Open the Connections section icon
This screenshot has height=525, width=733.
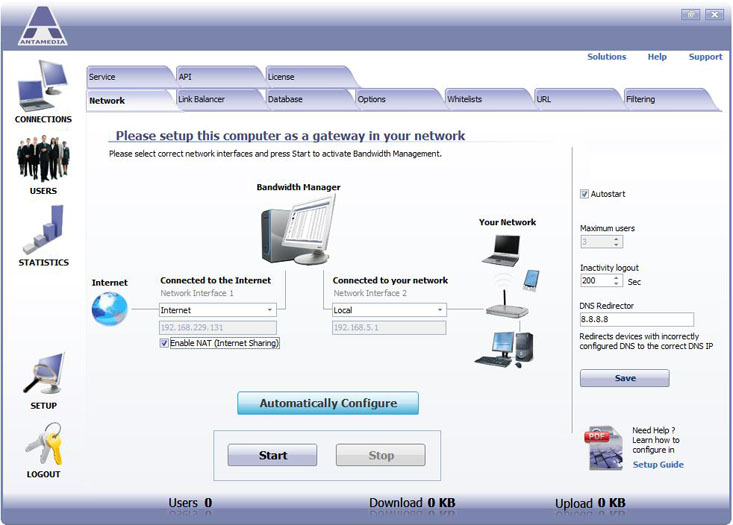(43, 85)
